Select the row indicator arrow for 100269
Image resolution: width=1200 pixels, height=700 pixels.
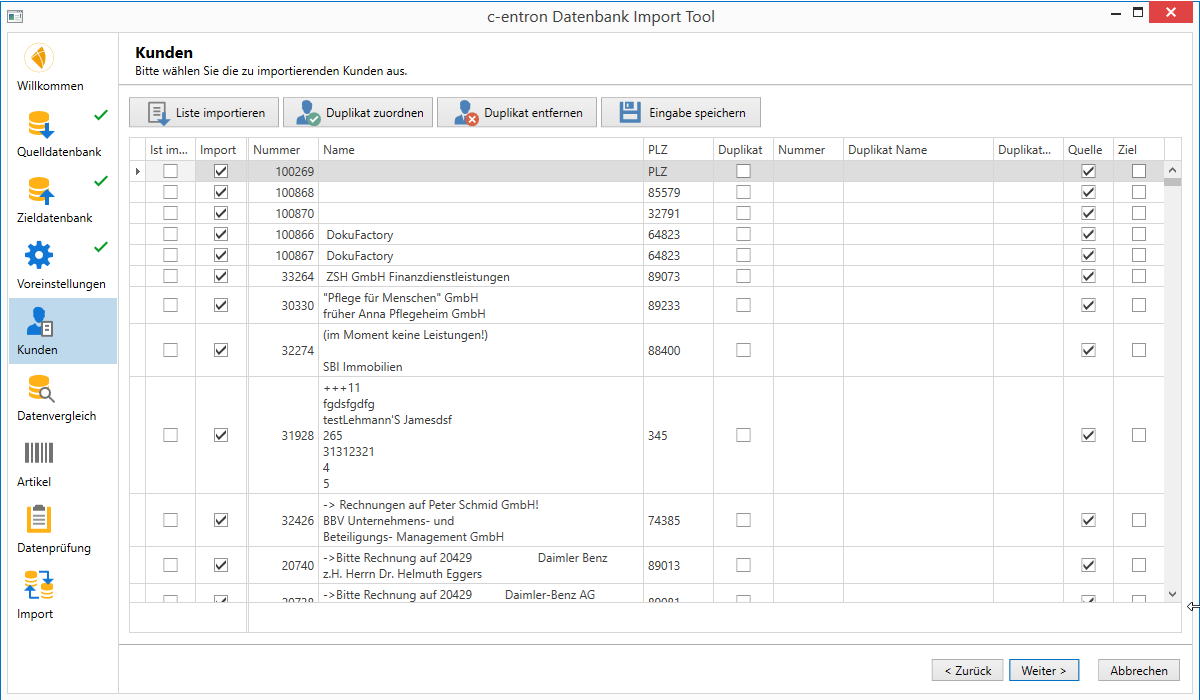[x=138, y=172]
